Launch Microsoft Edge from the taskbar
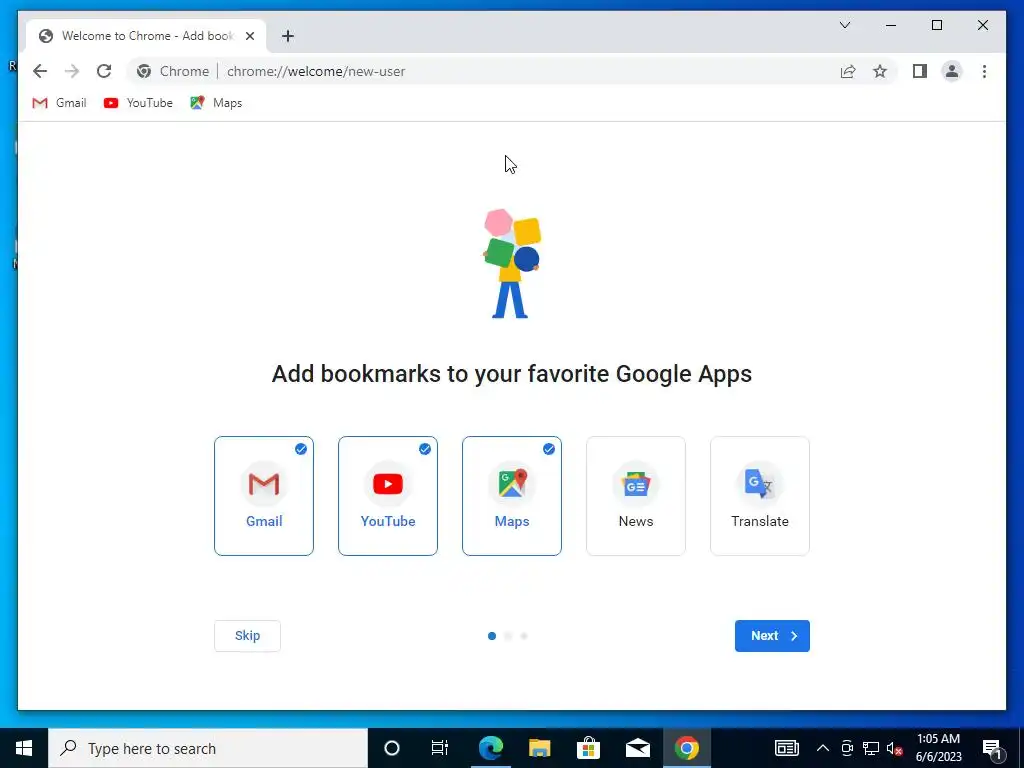The width and height of the screenshot is (1024, 768). (490, 748)
